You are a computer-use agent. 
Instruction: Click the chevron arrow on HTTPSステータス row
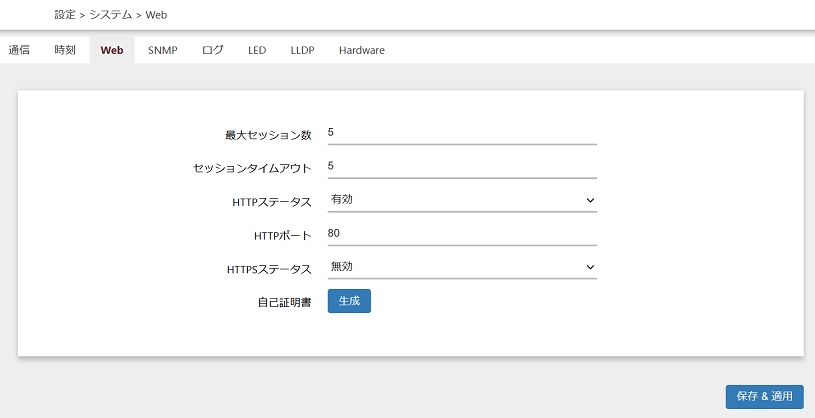coord(589,267)
